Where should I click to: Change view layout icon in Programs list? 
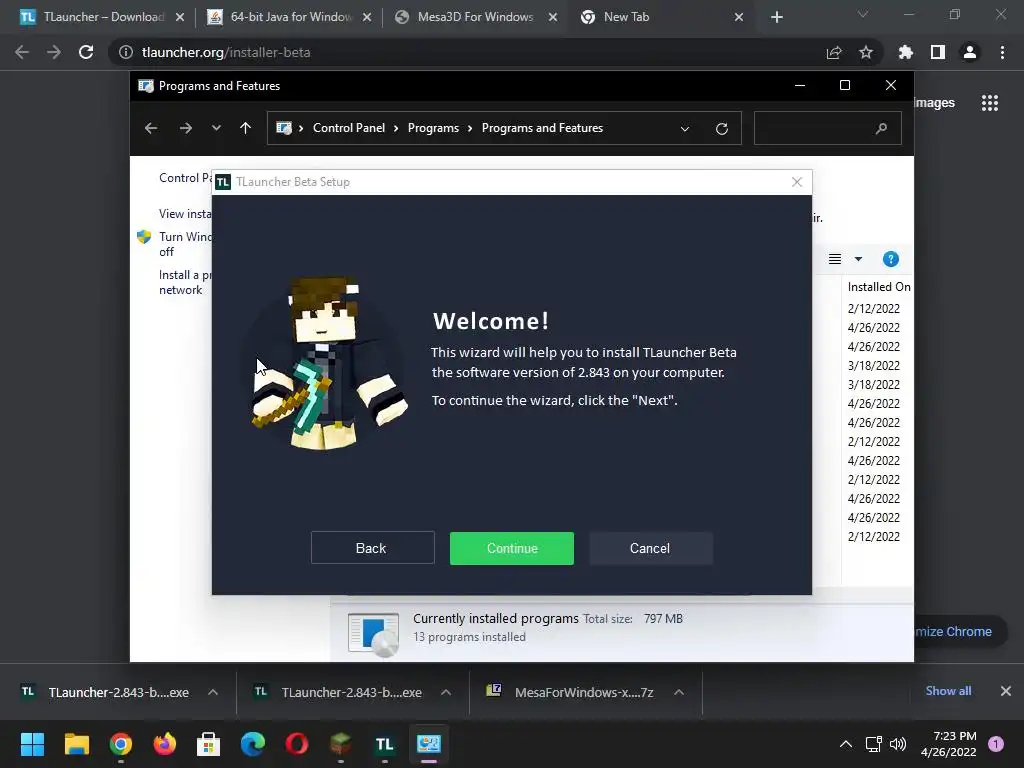pyautogui.click(x=835, y=259)
